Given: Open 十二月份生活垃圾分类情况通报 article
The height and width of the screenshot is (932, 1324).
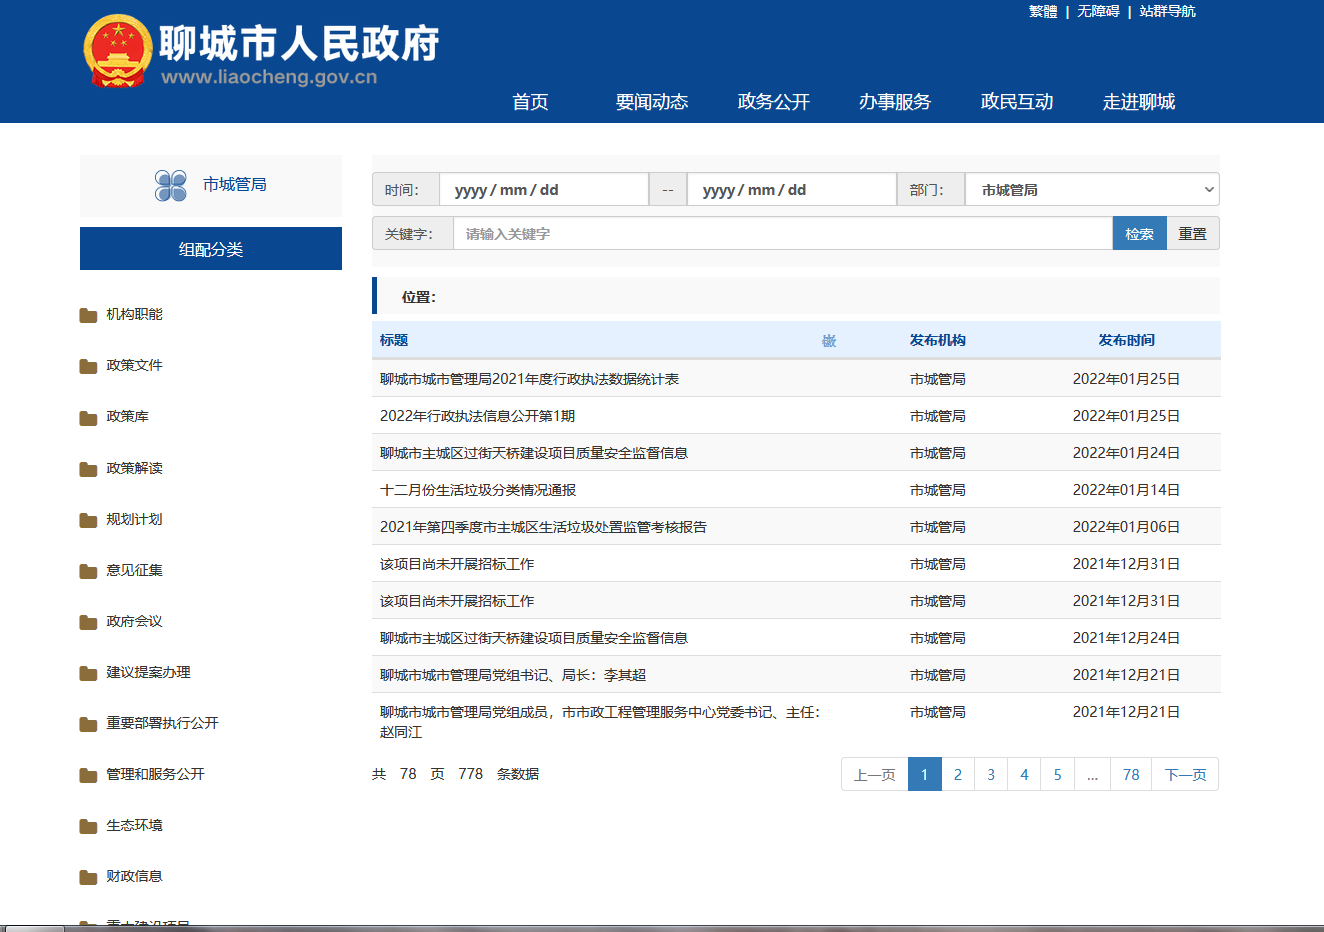Looking at the screenshot, I should click(478, 490).
